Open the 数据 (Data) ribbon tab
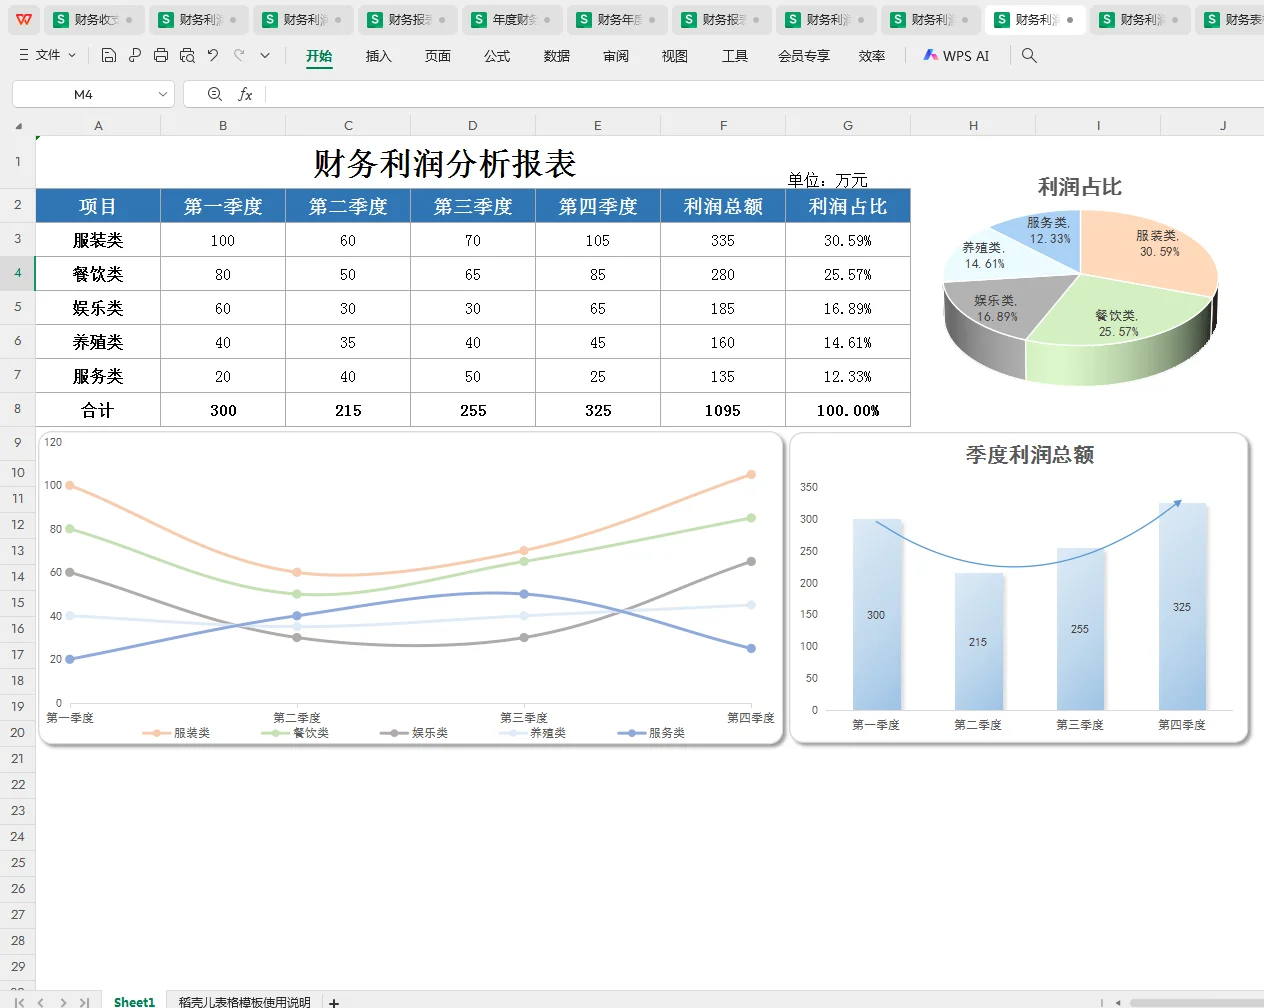 coord(556,56)
